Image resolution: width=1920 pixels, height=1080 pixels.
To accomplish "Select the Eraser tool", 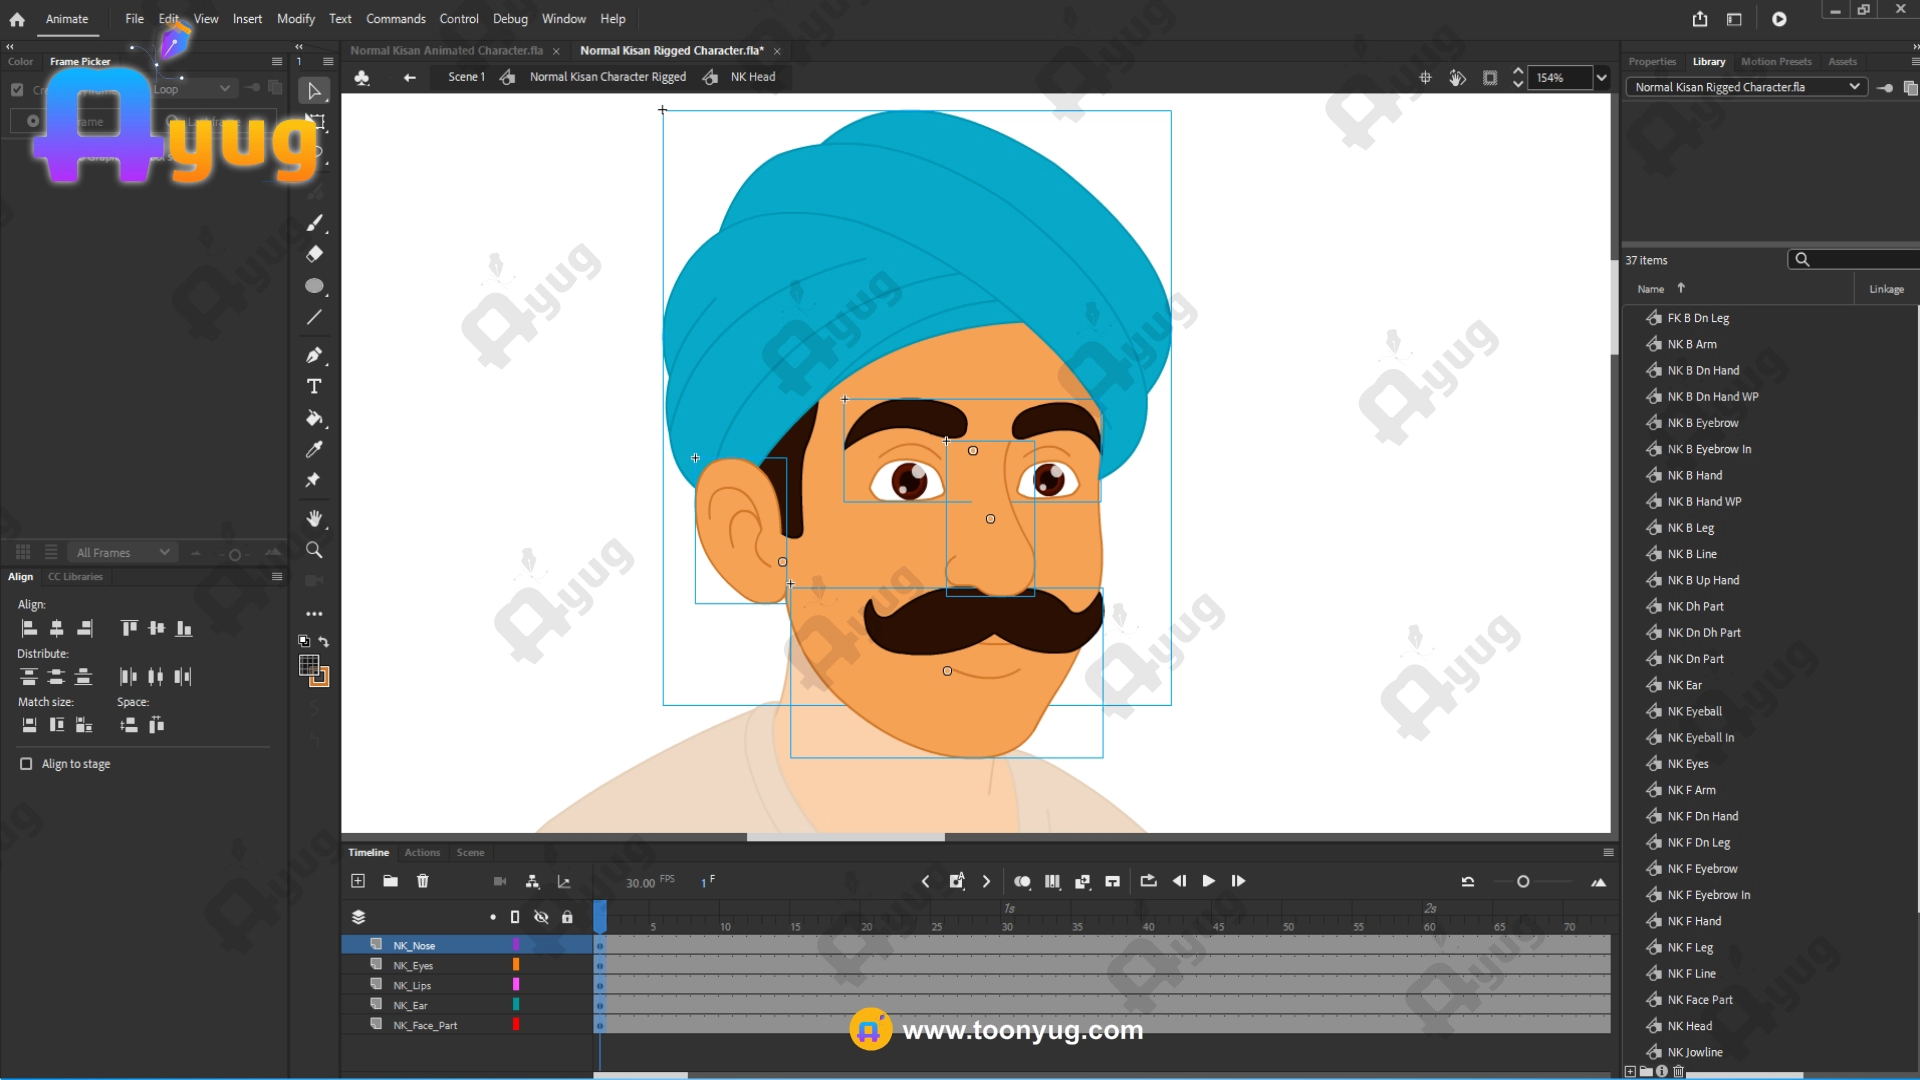I will click(314, 254).
